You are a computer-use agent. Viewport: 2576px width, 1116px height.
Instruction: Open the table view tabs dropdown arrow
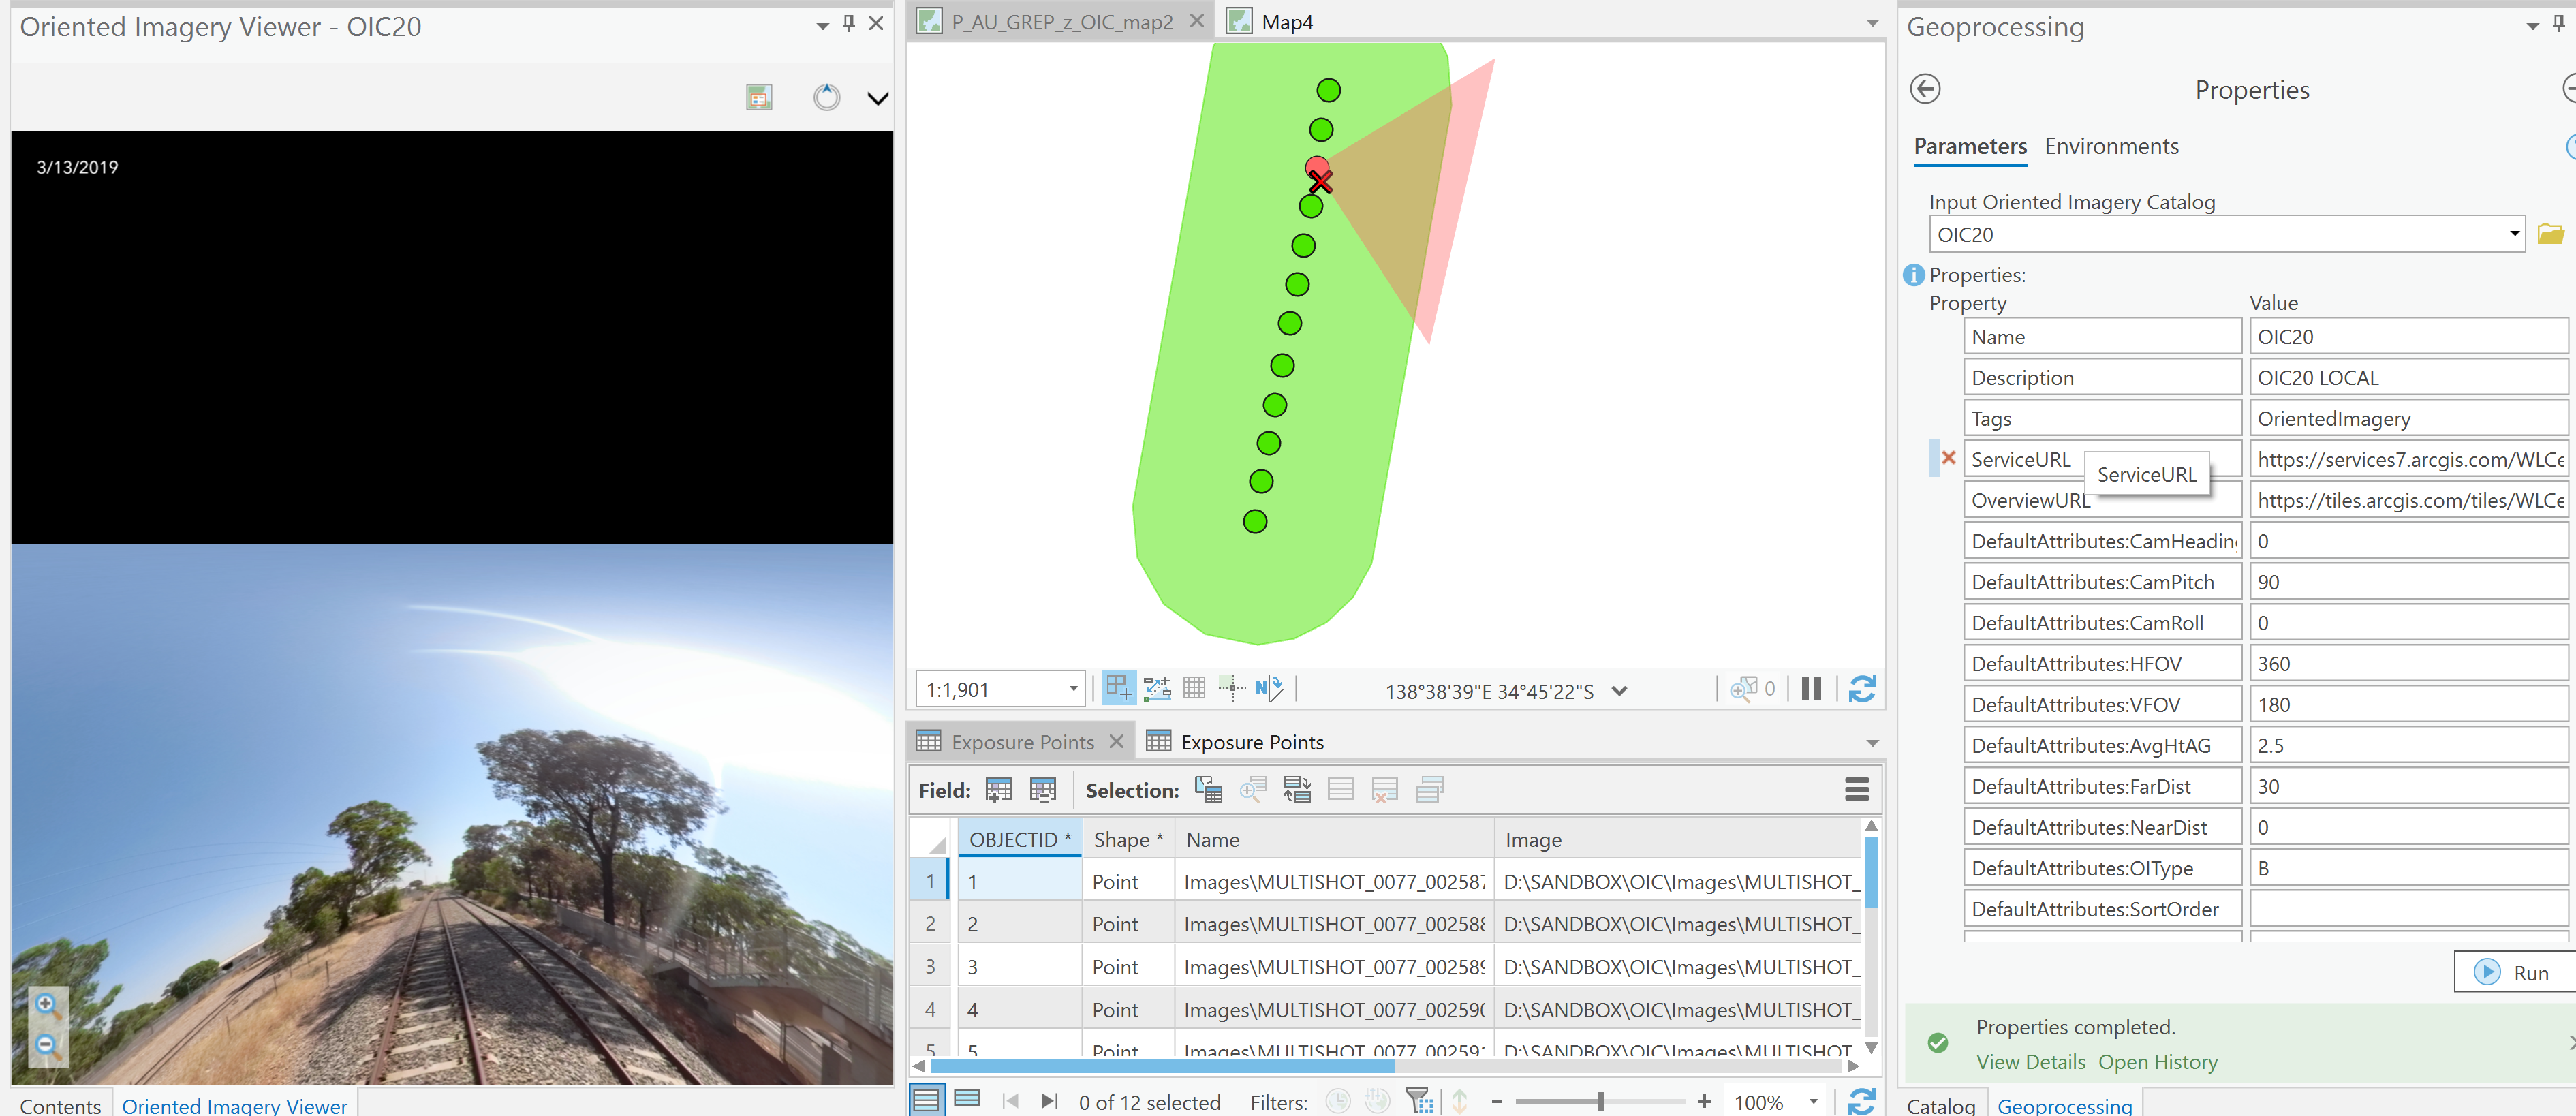(x=1872, y=744)
